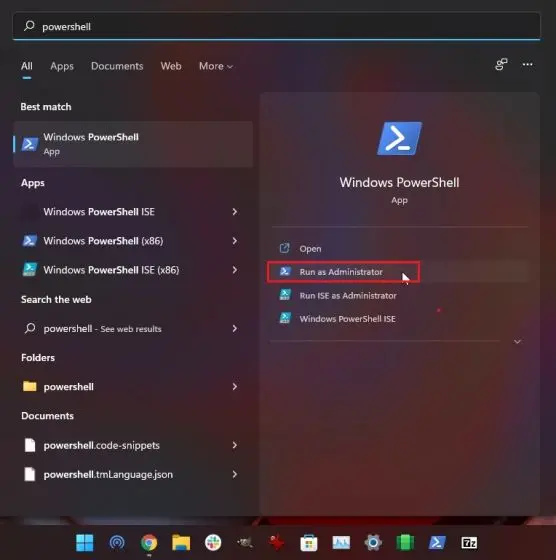
Task: Expand options for Windows PowerShell ISE
Action: tap(235, 212)
